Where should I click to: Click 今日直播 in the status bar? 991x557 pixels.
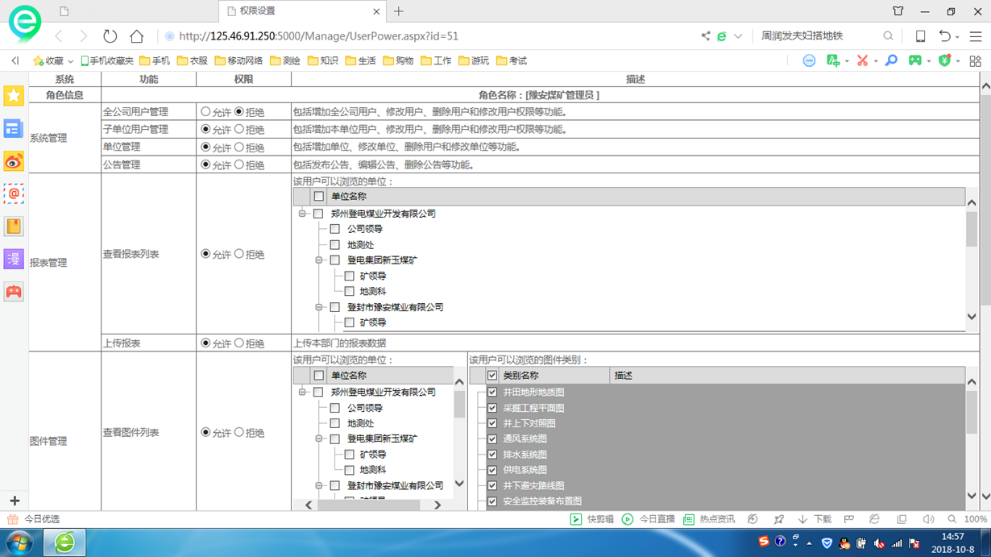tap(648, 519)
